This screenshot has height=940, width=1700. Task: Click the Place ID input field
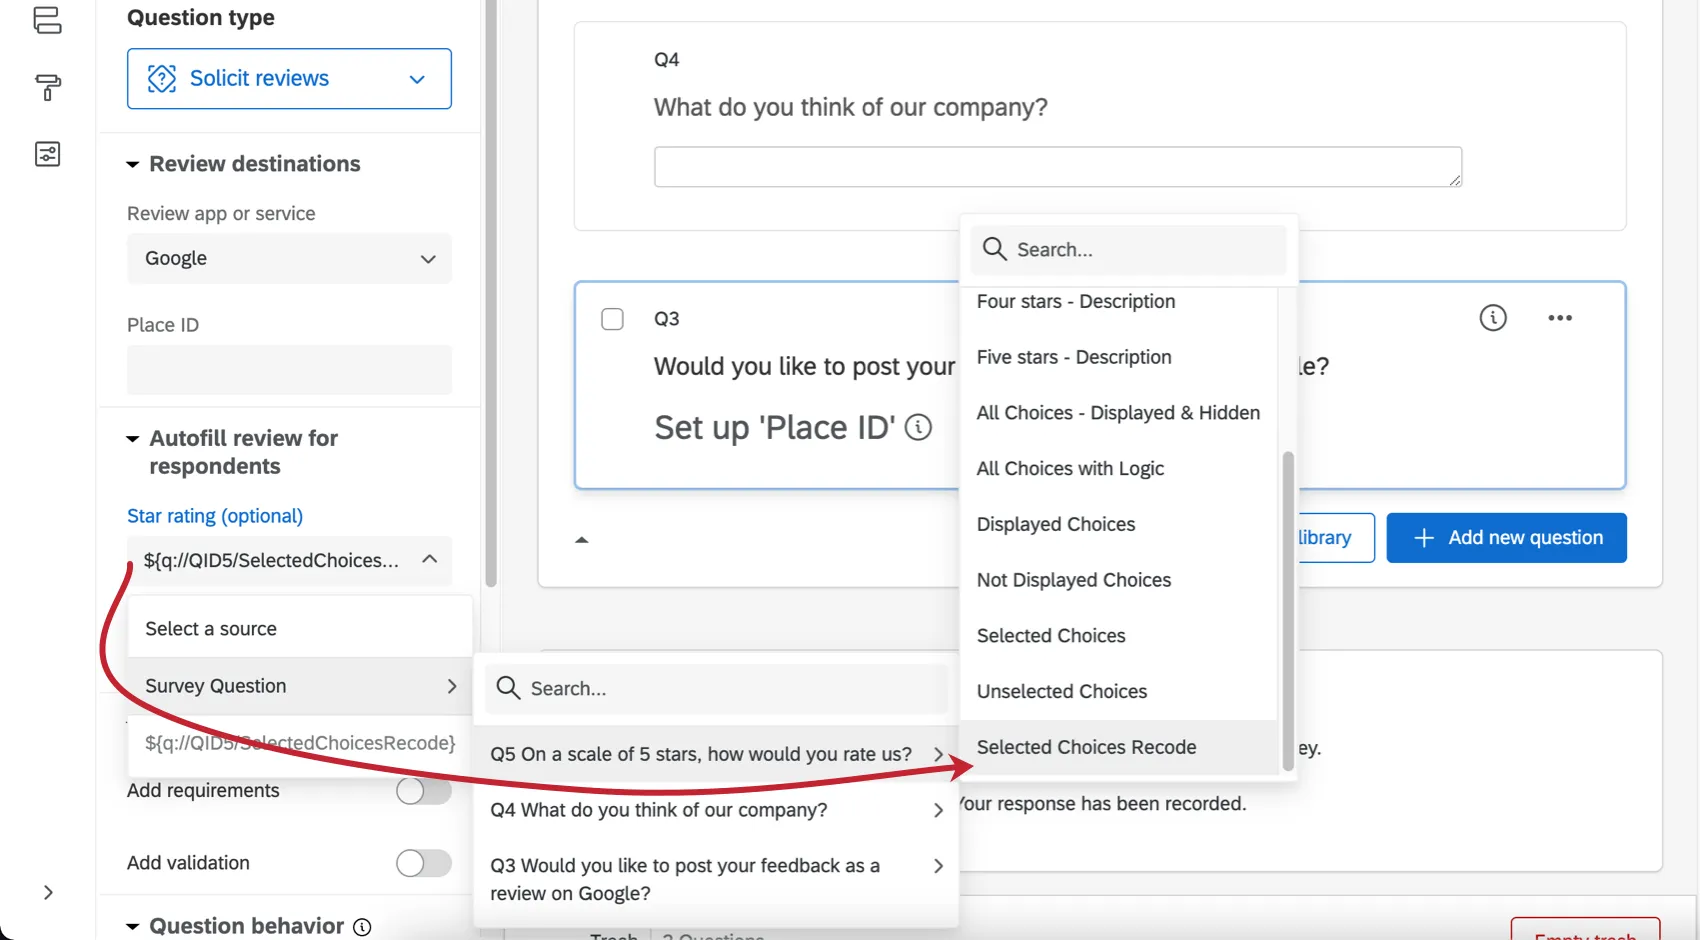(x=289, y=369)
